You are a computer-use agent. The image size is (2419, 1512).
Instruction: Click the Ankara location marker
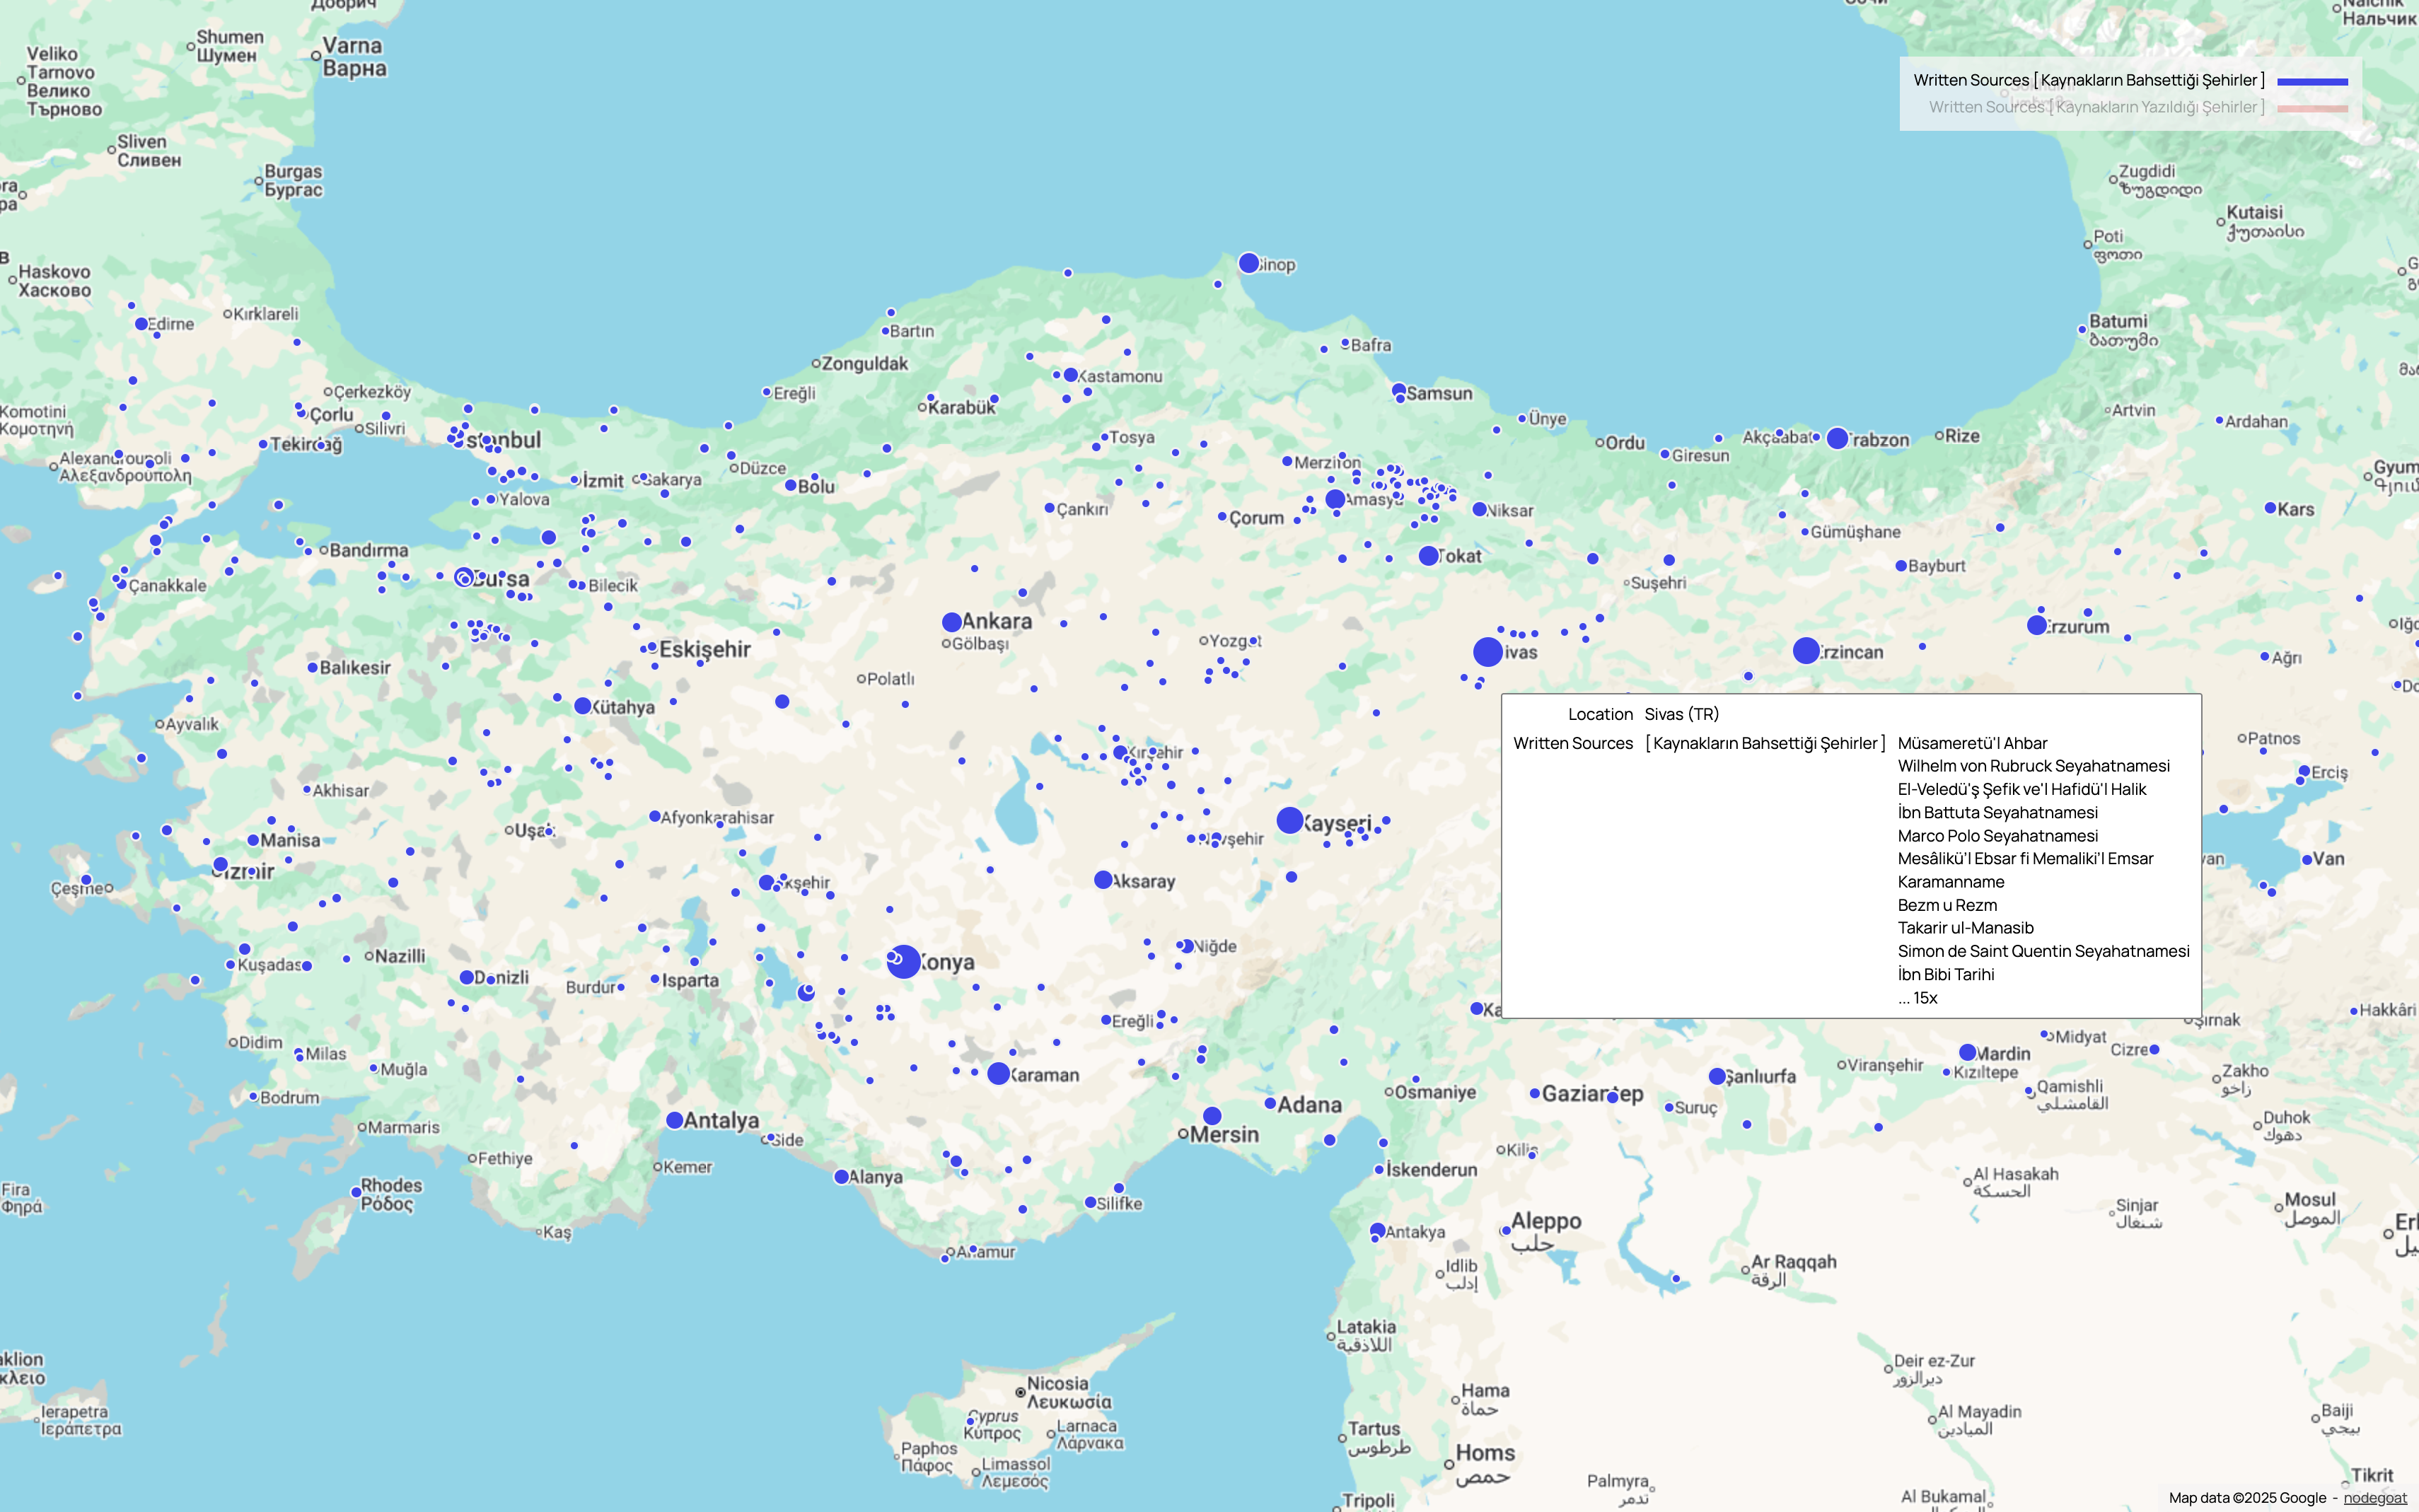951,621
